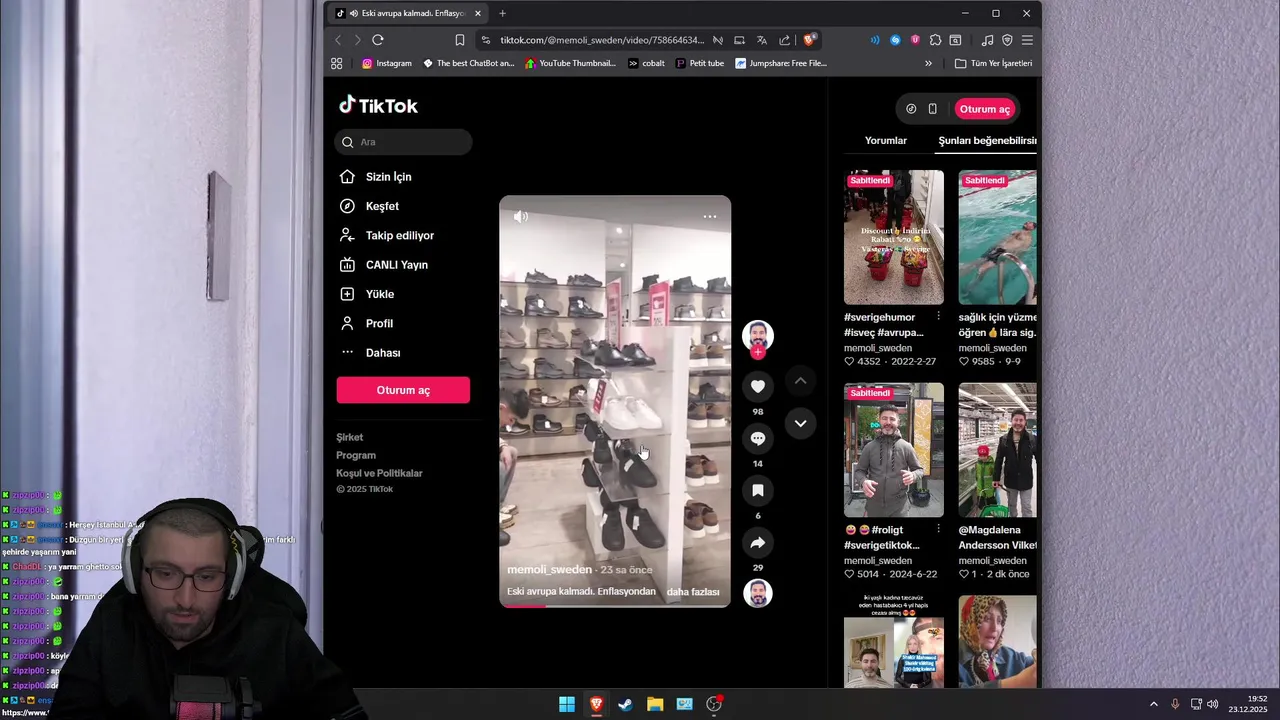Show more bookmarks with the chevron
Image resolution: width=1280 pixels, height=720 pixels.
(928, 63)
